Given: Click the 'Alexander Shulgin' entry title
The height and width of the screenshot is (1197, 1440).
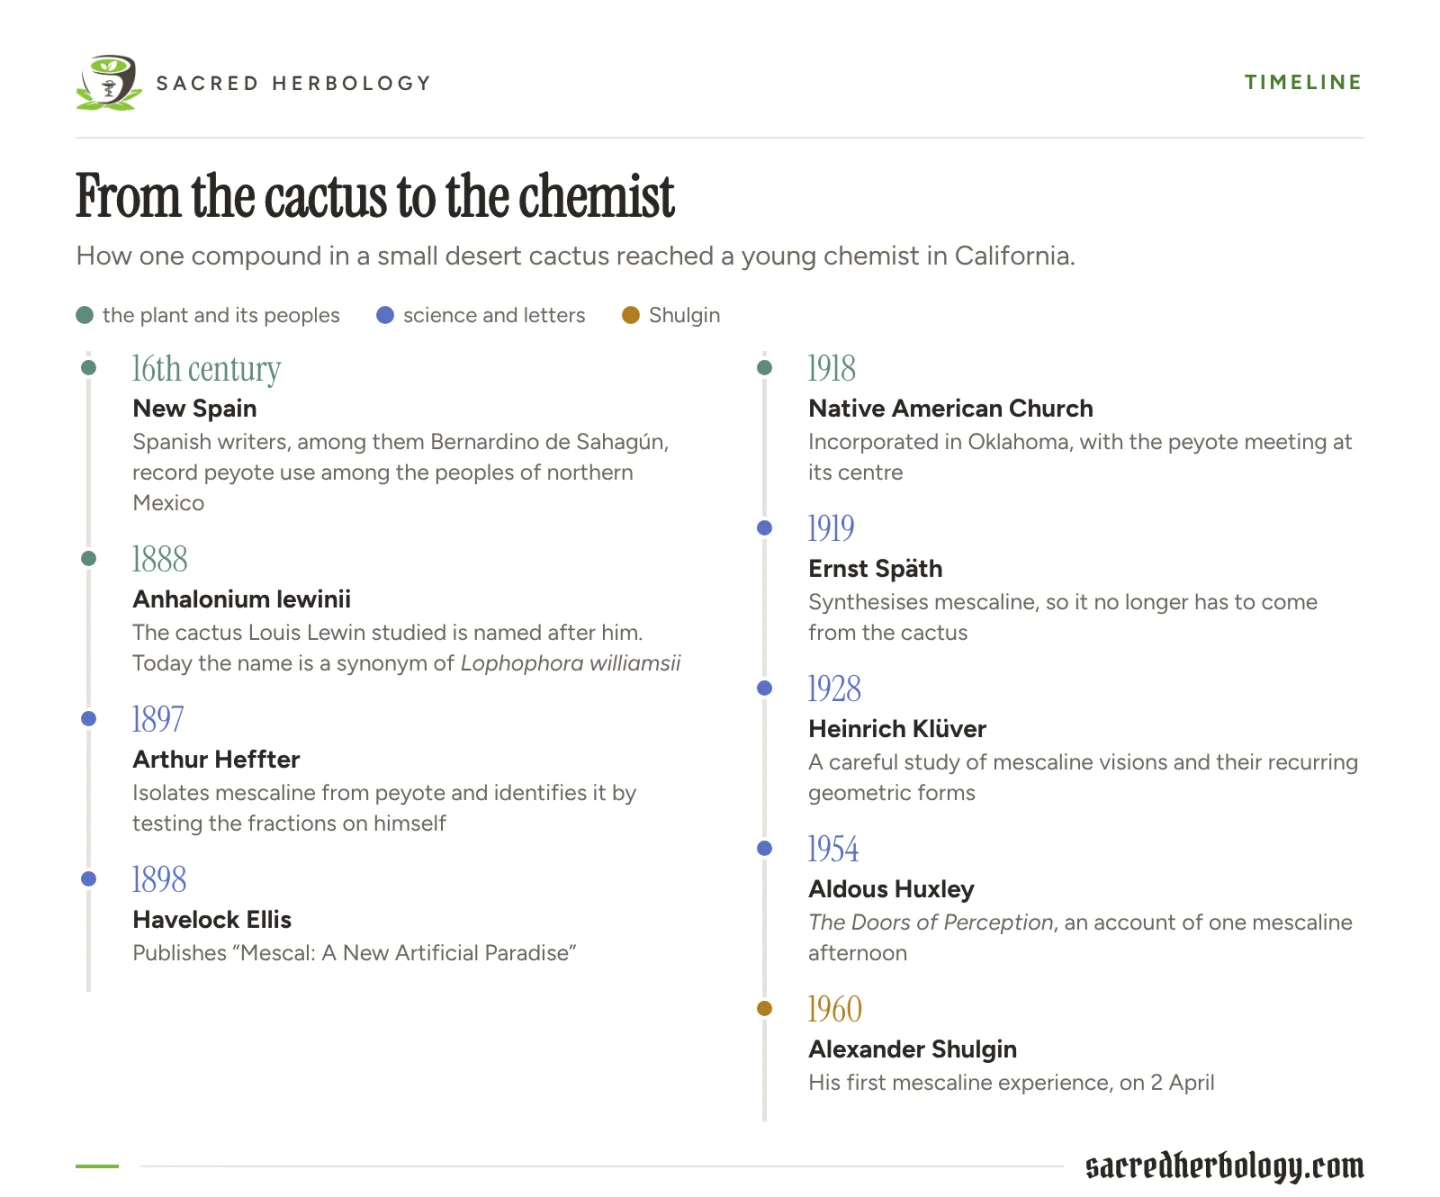Looking at the screenshot, I should [912, 1049].
